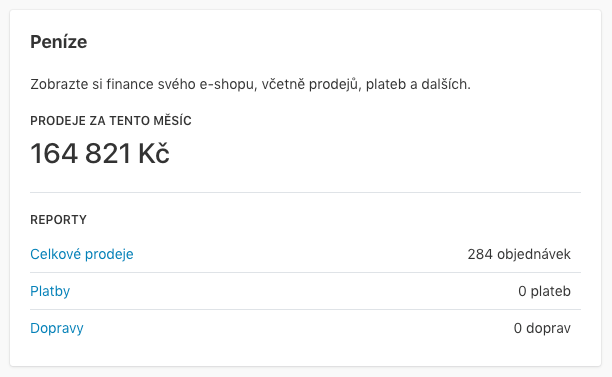Click the word objednávek in the first report row
Viewport: 612px width, 377px height.
pyautogui.click(x=534, y=254)
